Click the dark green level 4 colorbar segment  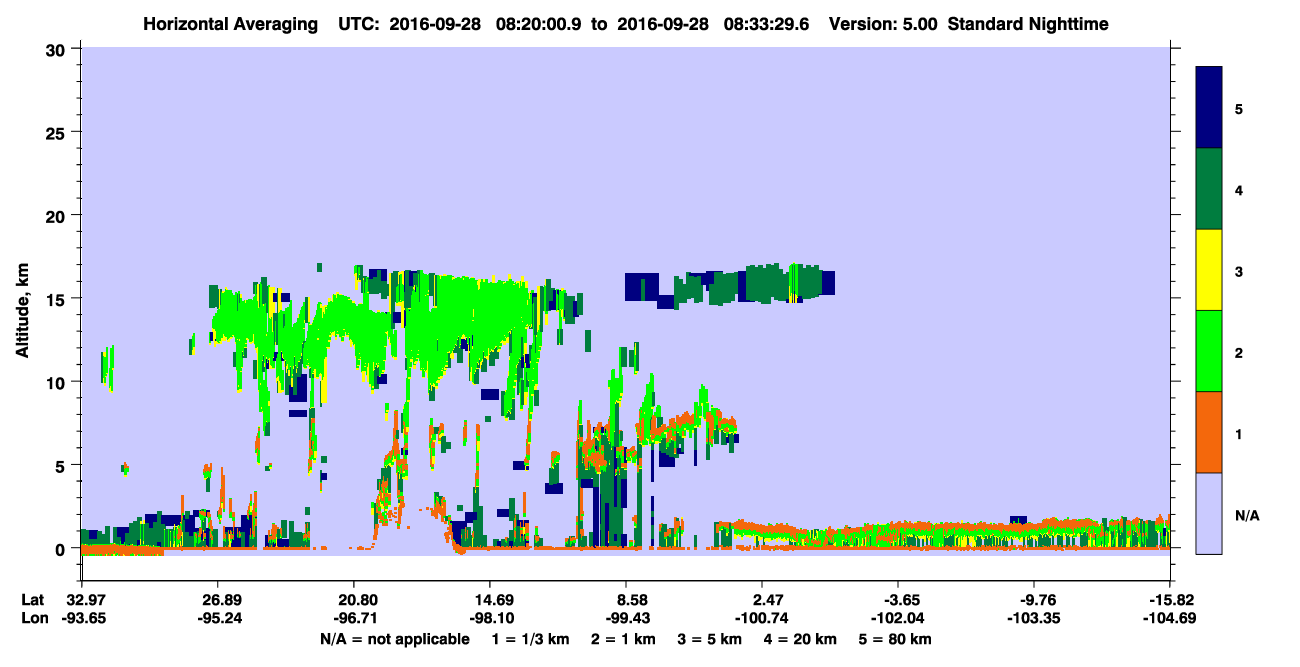[x=1209, y=189]
